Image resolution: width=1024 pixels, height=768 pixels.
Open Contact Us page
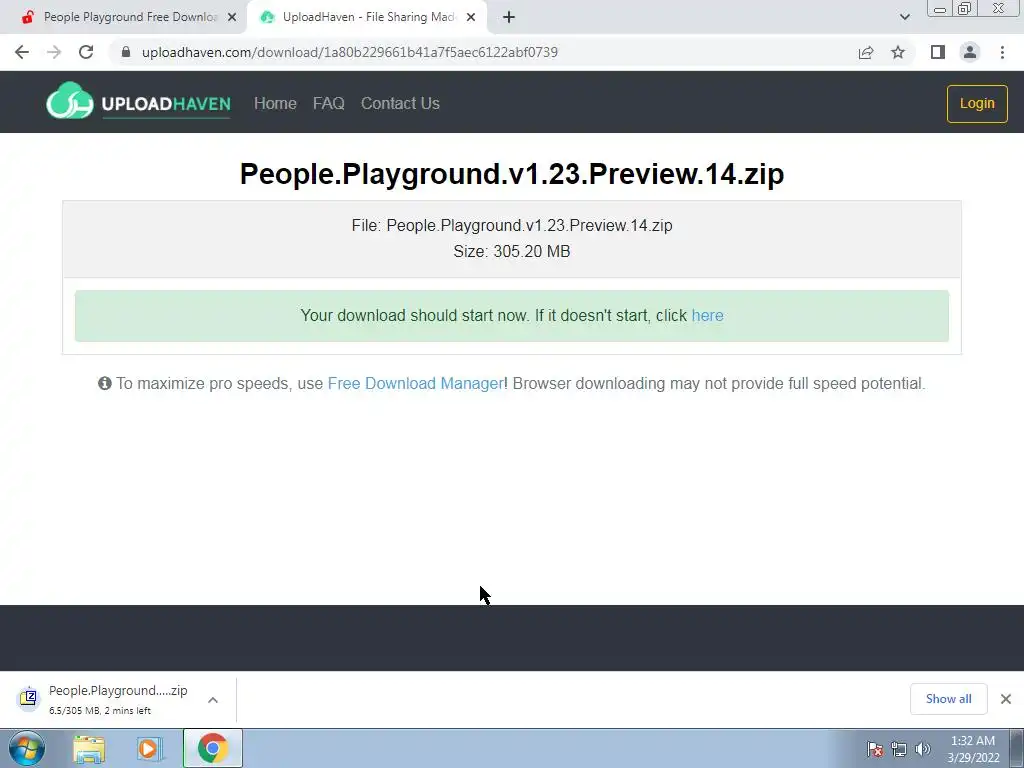[x=400, y=103]
